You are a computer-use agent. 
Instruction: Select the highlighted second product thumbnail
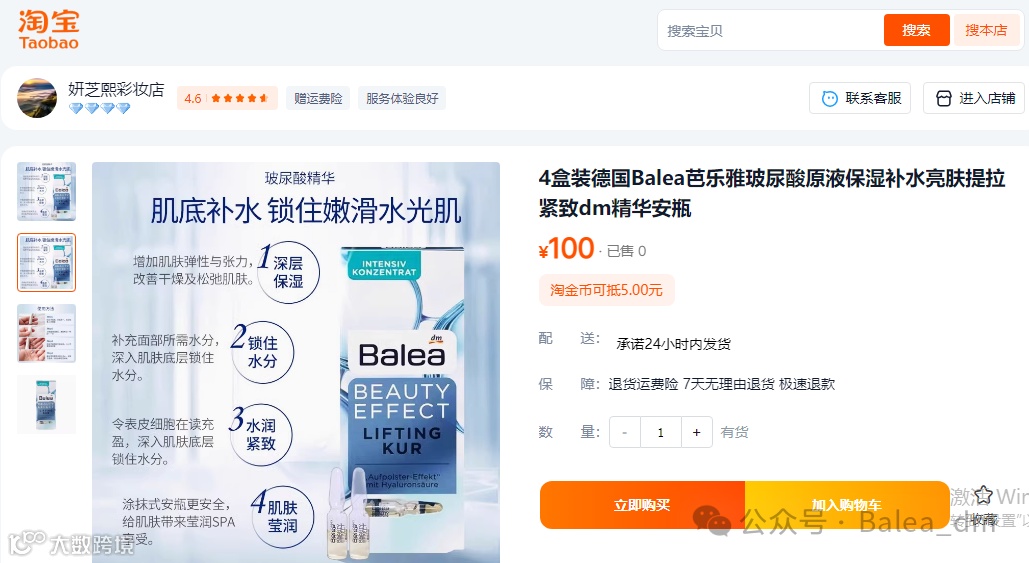tap(47, 262)
